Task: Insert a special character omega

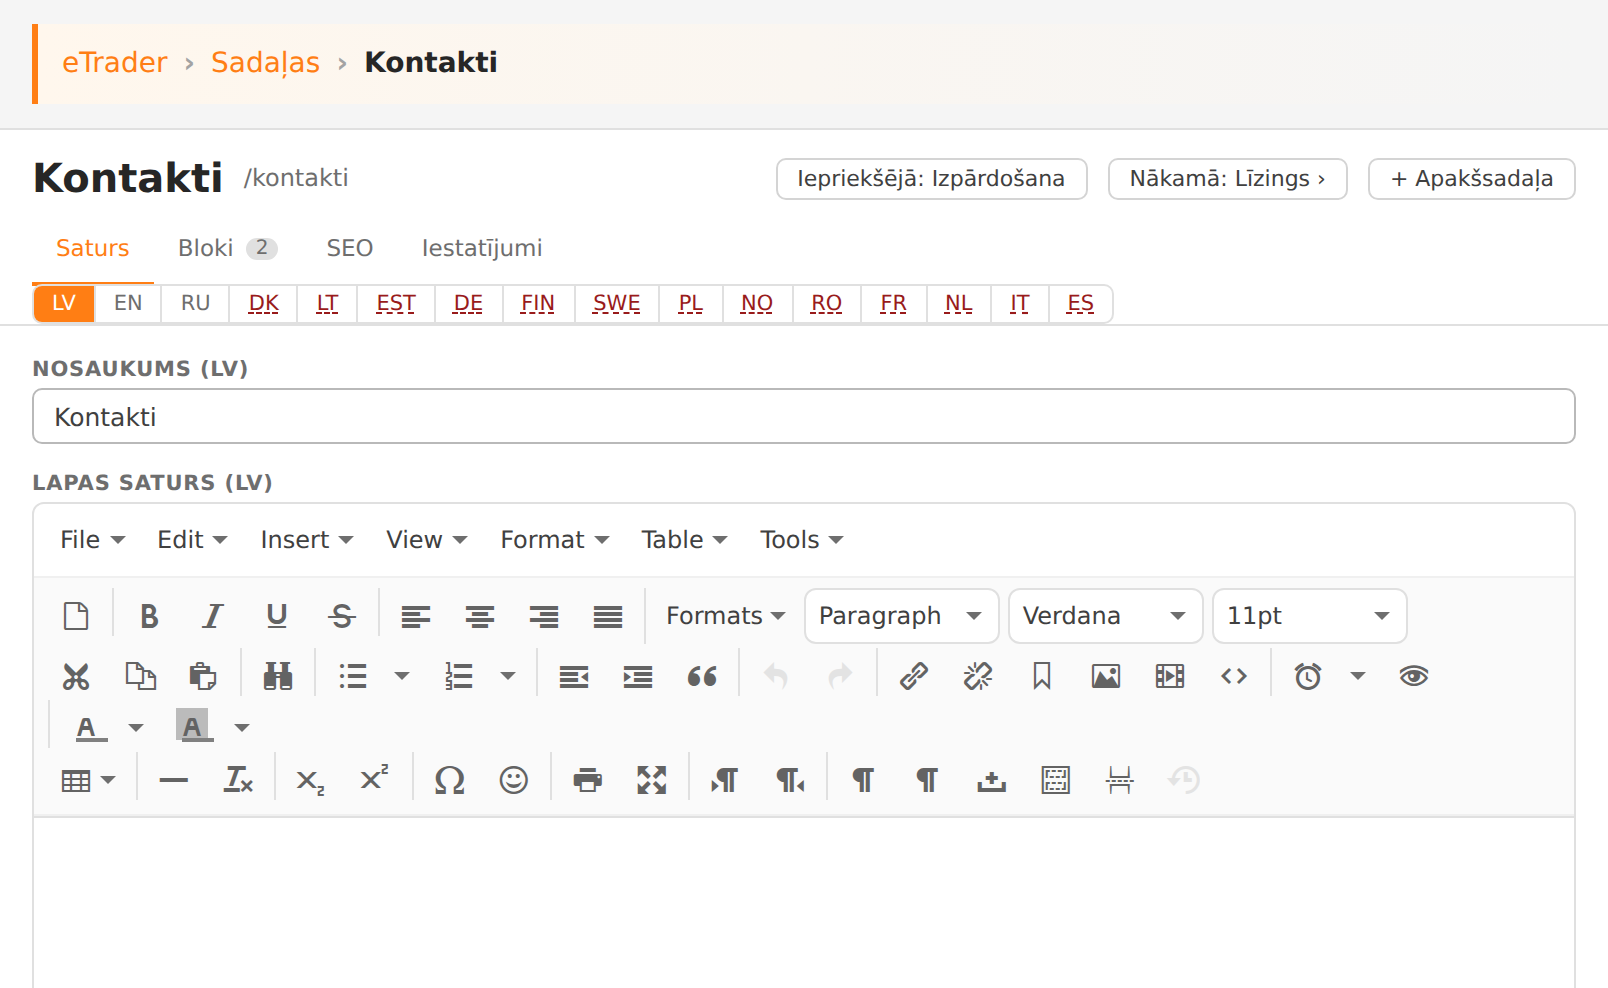Action: click(450, 780)
